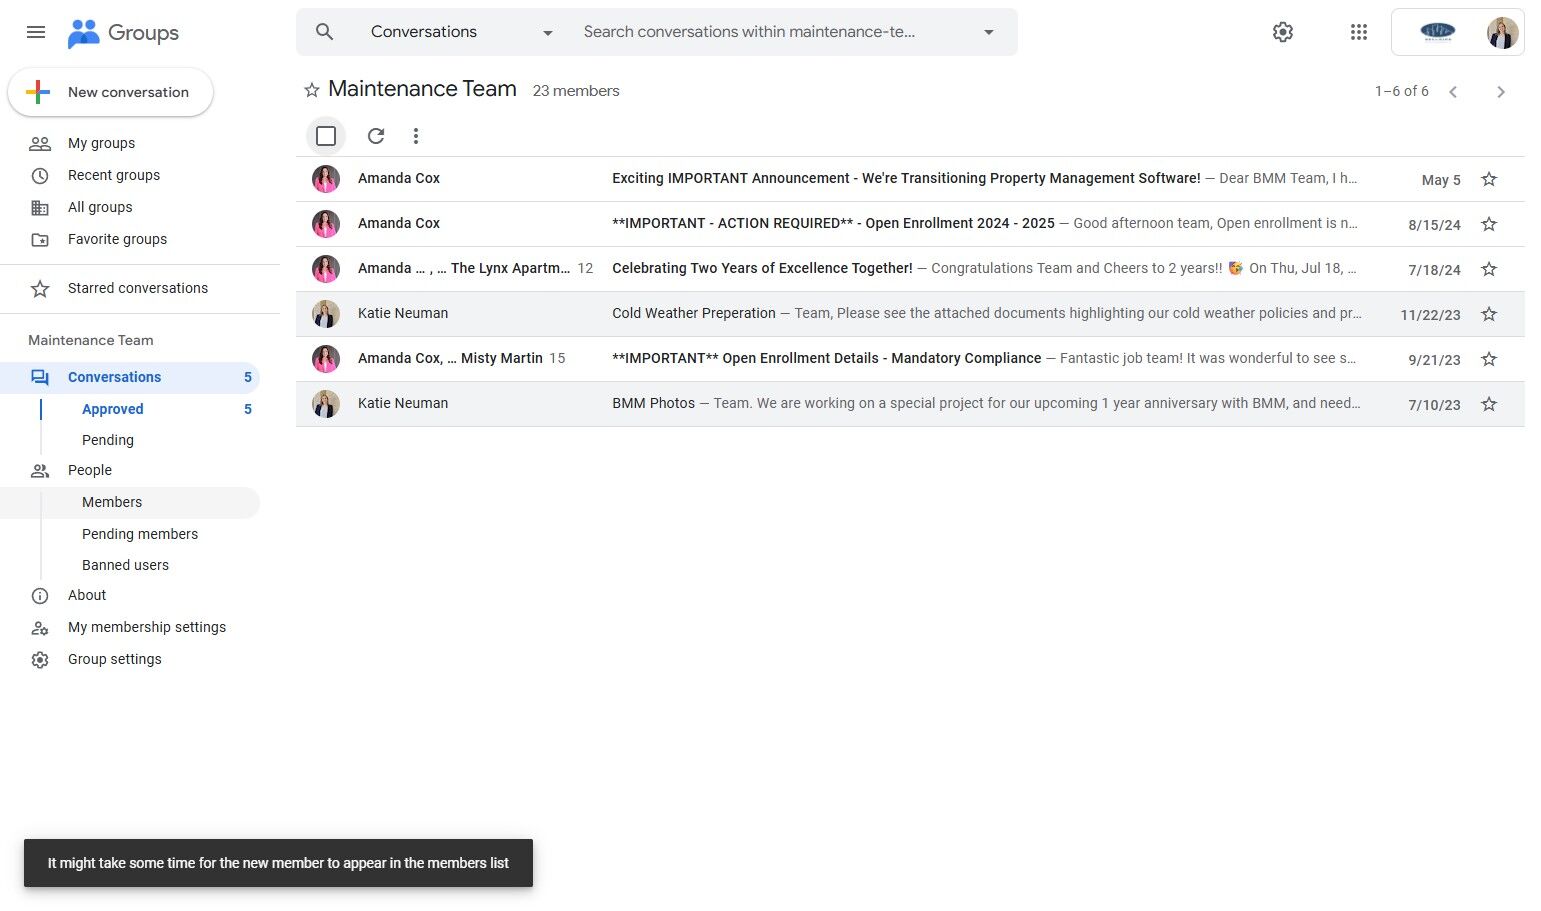
Task: Star the BMM Photos conversation
Action: click(1489, 404)
